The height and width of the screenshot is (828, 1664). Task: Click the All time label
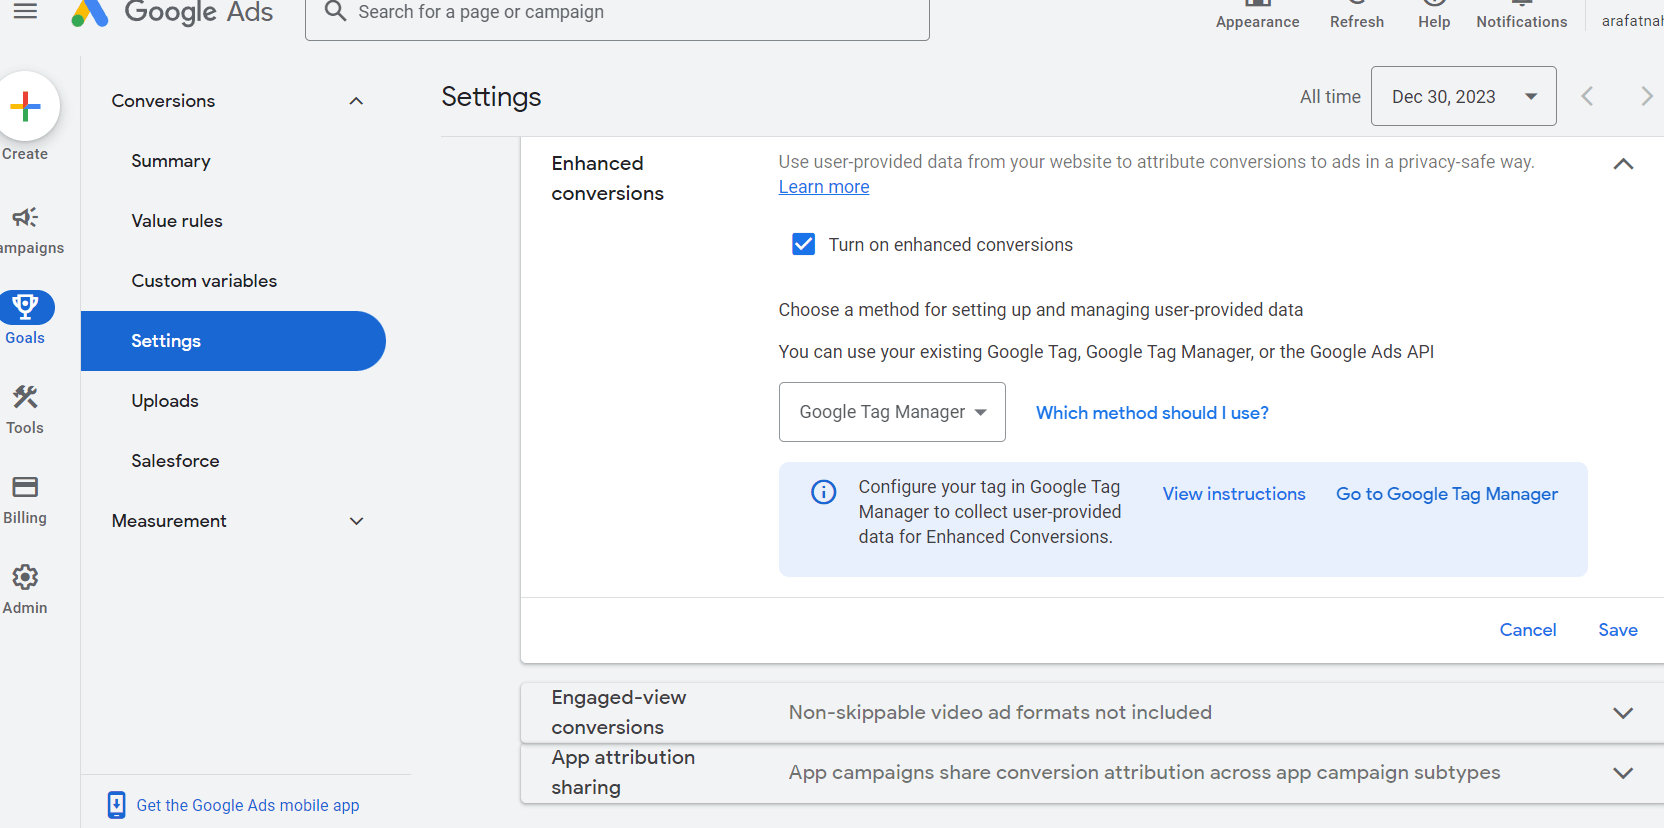[1330, 97]
